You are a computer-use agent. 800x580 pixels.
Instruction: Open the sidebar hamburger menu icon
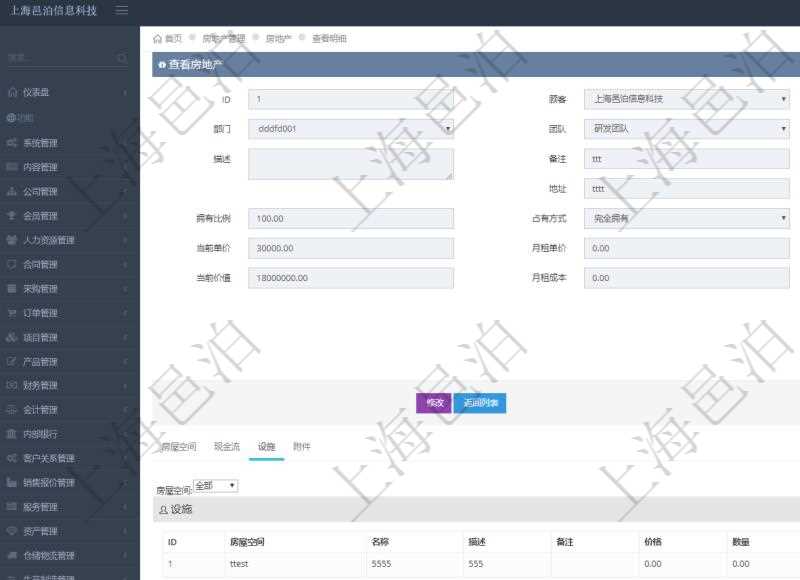click(122, 11)
